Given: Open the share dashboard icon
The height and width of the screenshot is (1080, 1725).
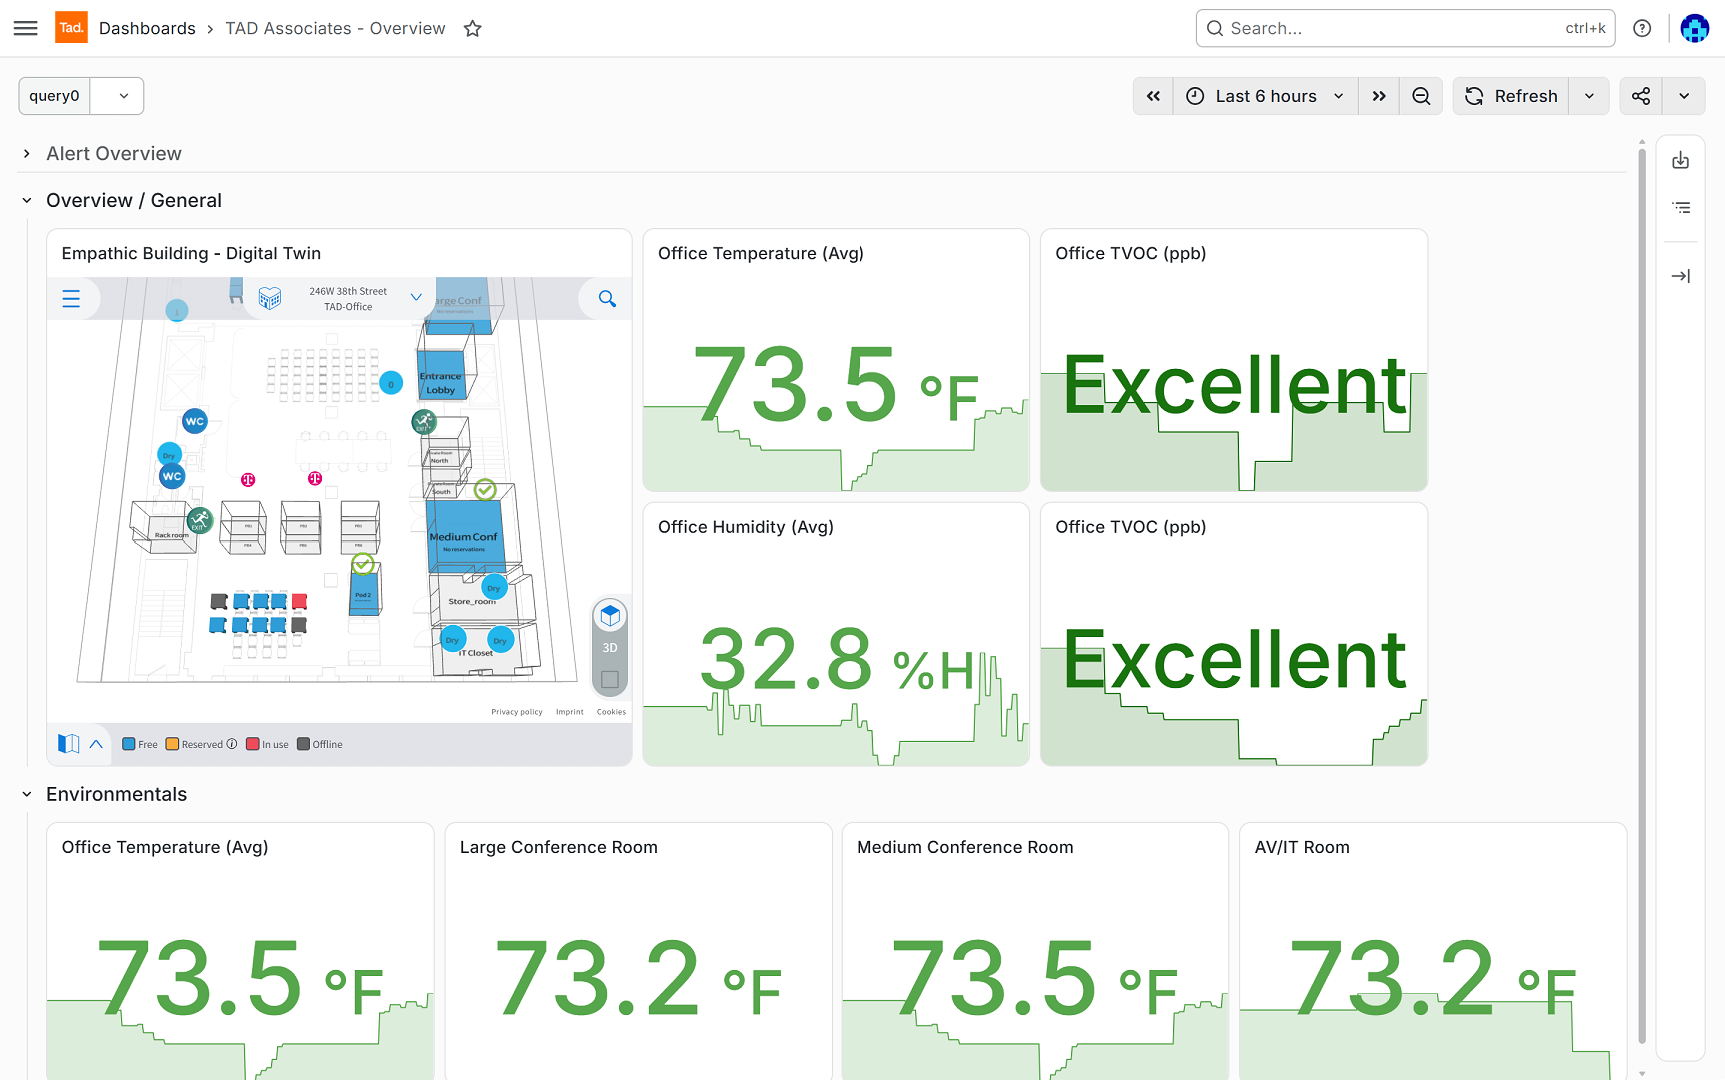Looking at the screenshot, I should point(1641,96).
